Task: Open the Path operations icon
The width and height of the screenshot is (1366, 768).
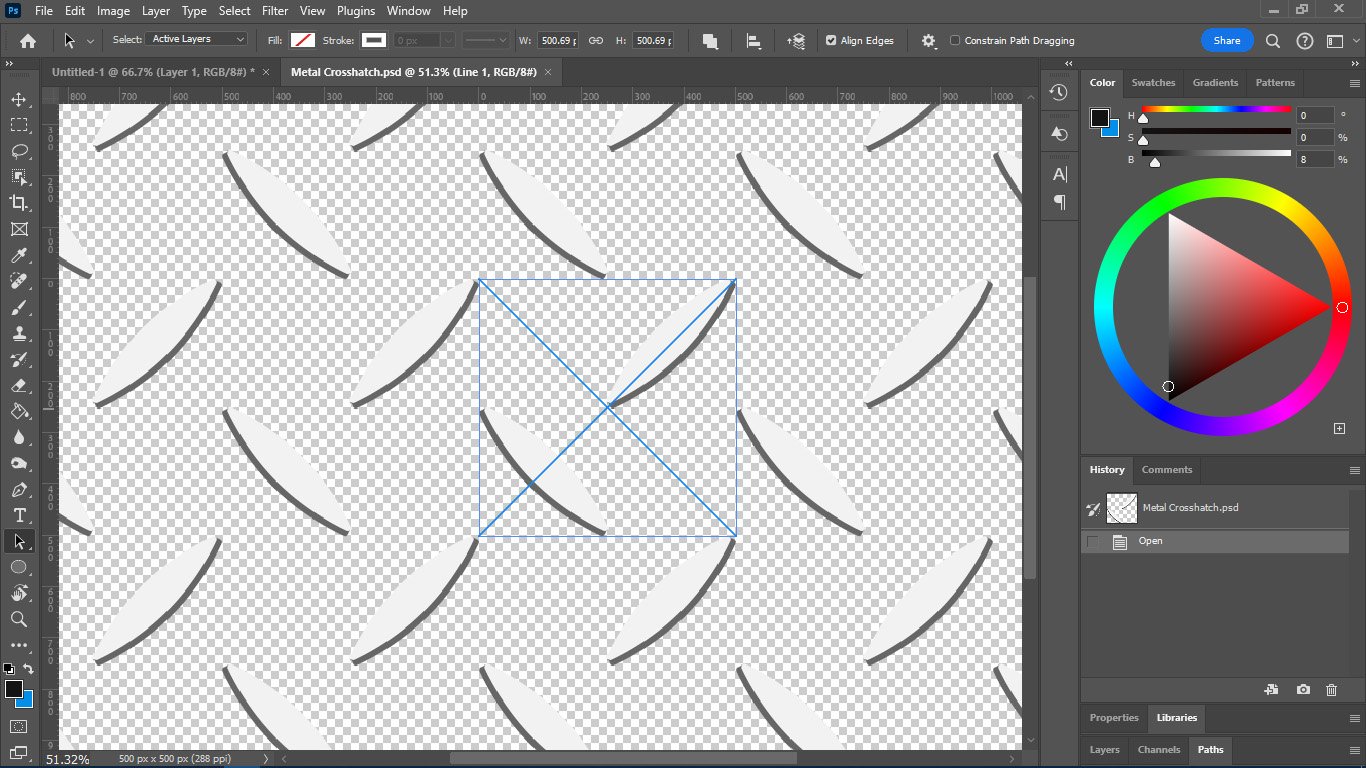Action: point(710,41)
